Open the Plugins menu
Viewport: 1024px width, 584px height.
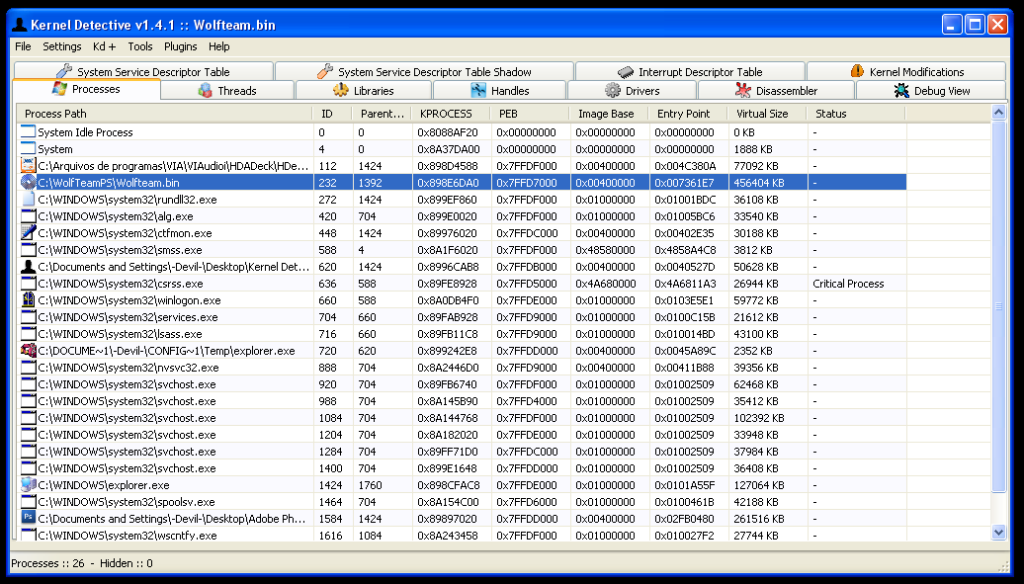click(181, 46)
